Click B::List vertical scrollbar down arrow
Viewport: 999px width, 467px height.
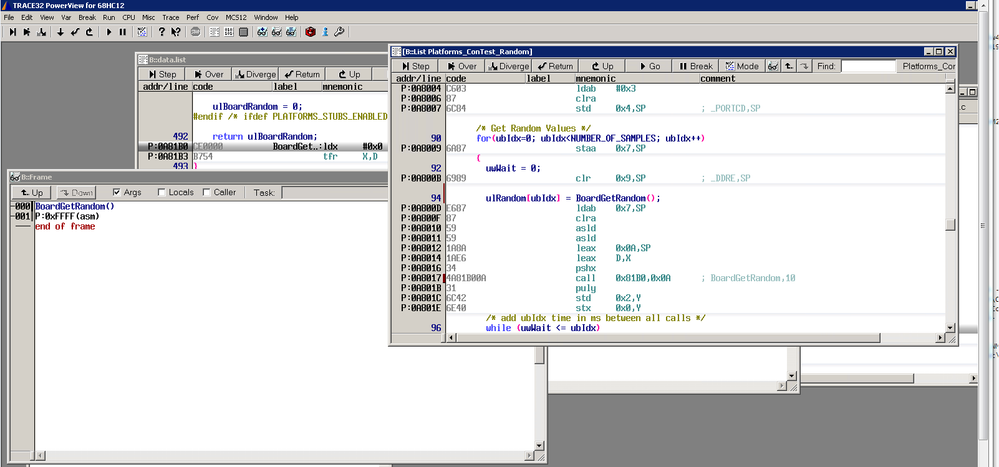pyautogui.click(x=950, y=327)
